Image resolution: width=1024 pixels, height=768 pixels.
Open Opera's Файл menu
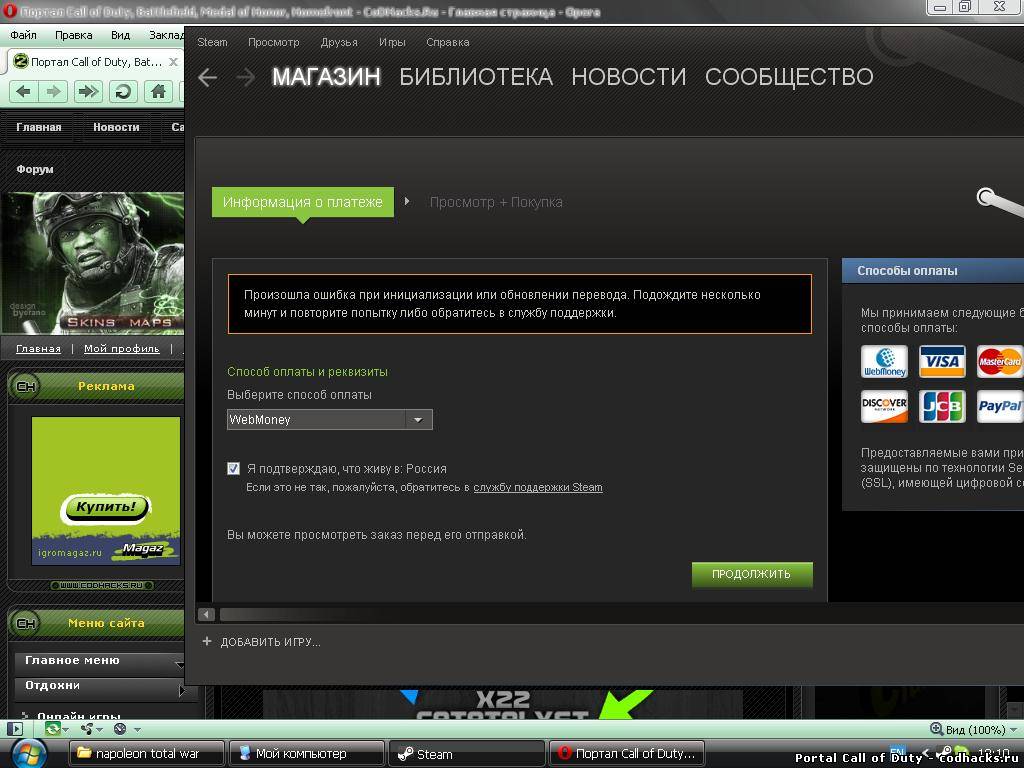tap(24, 35)
